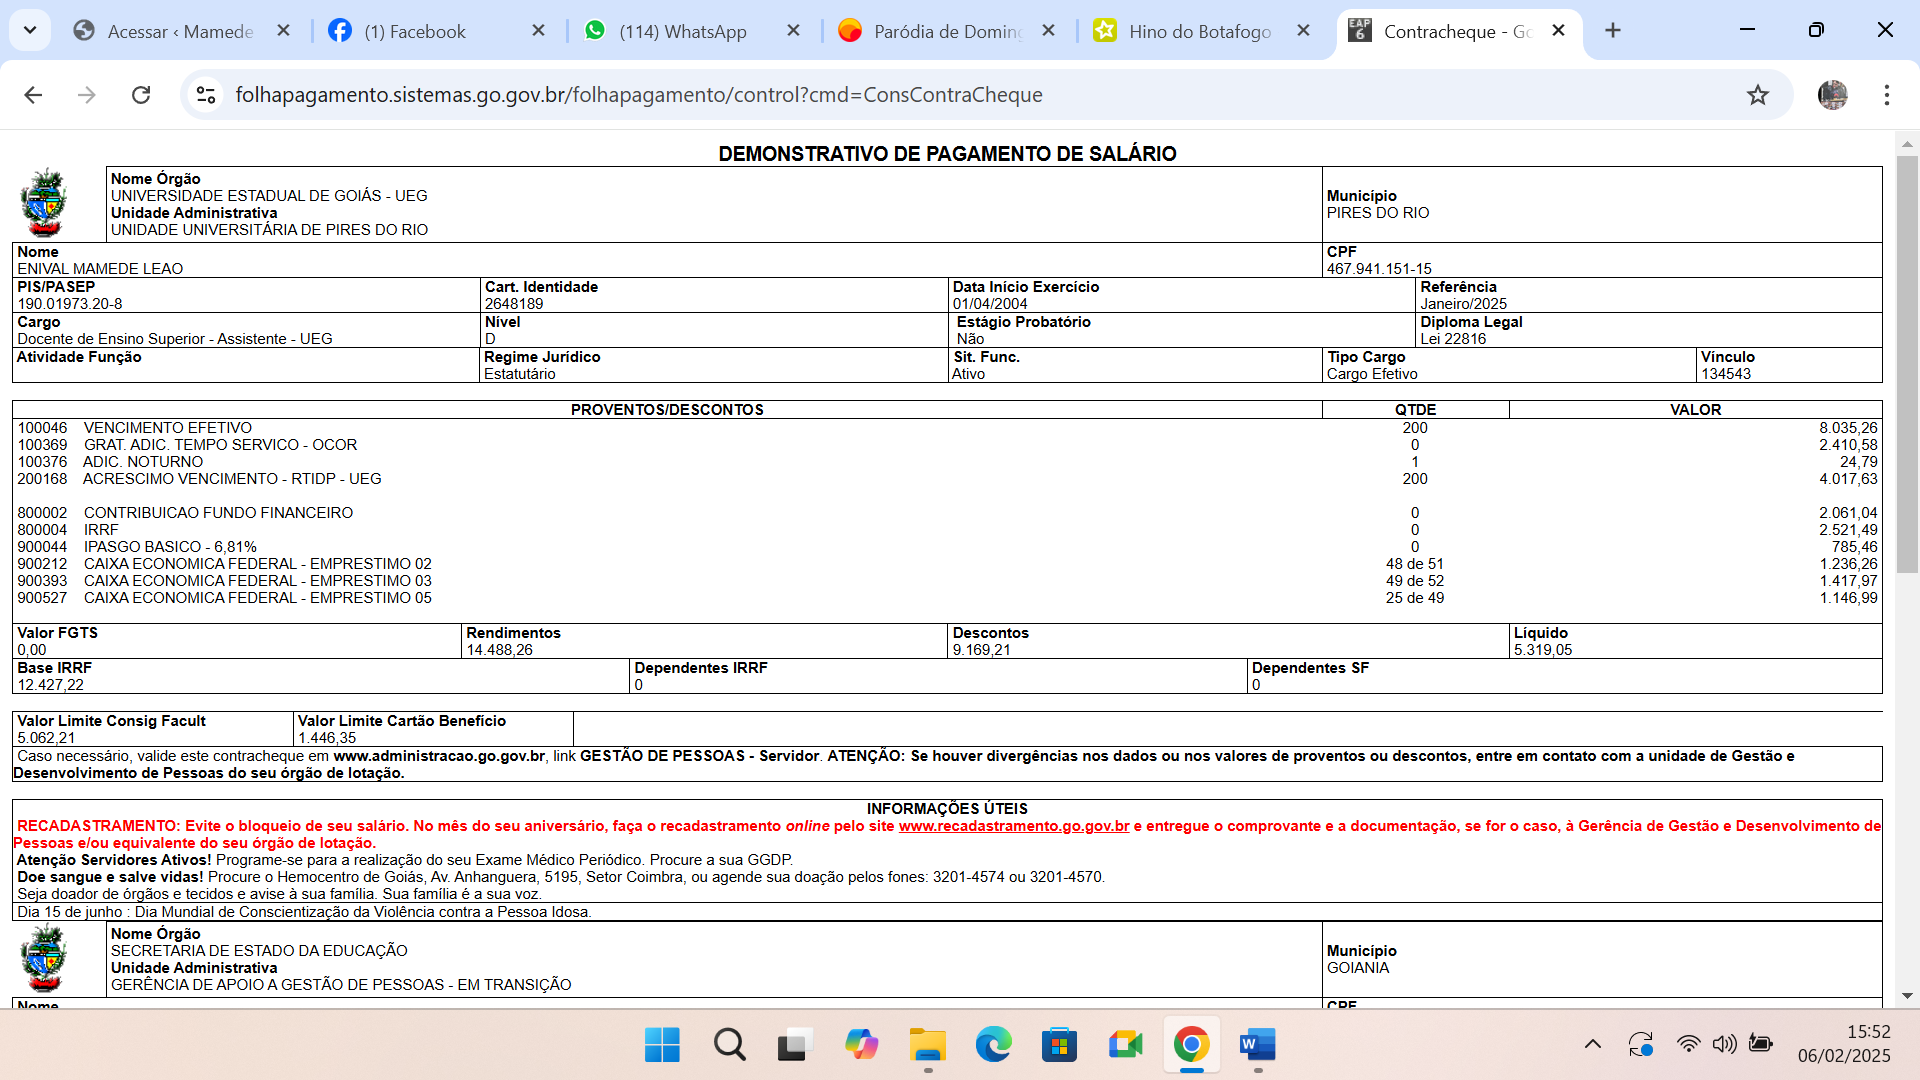Bookmark this page with star icon

(x=1757, y=95)
